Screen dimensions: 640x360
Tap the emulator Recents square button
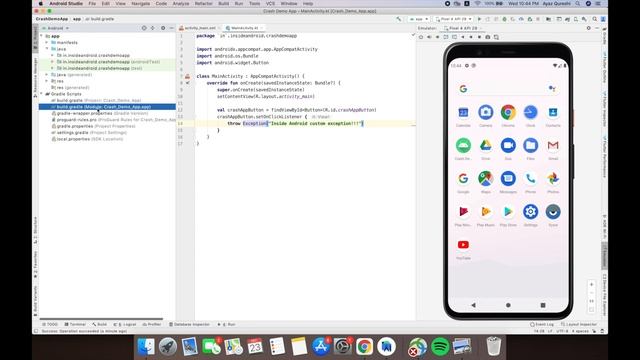(543, 305)
